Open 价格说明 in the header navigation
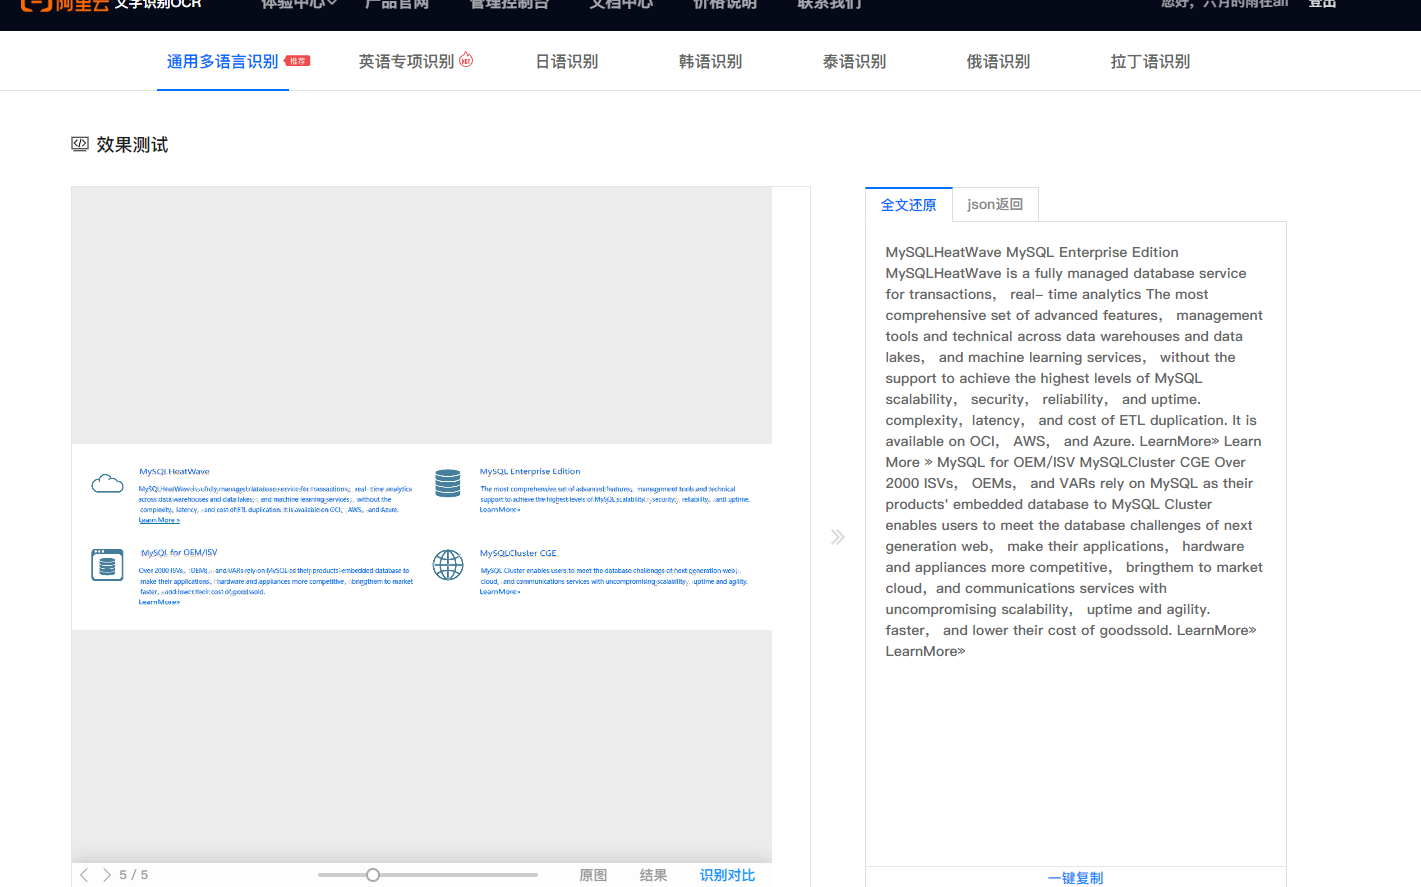 pyautogui.click(x=725, y=4)
